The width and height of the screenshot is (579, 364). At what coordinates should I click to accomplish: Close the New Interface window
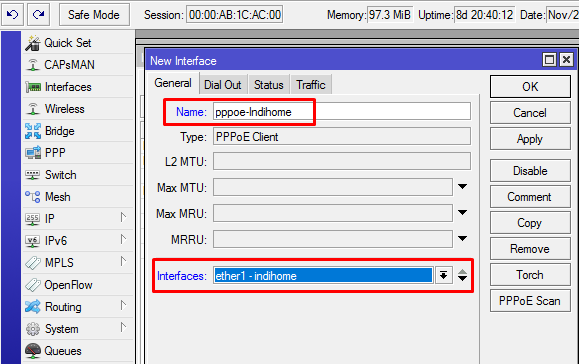(x=566, y=60)
